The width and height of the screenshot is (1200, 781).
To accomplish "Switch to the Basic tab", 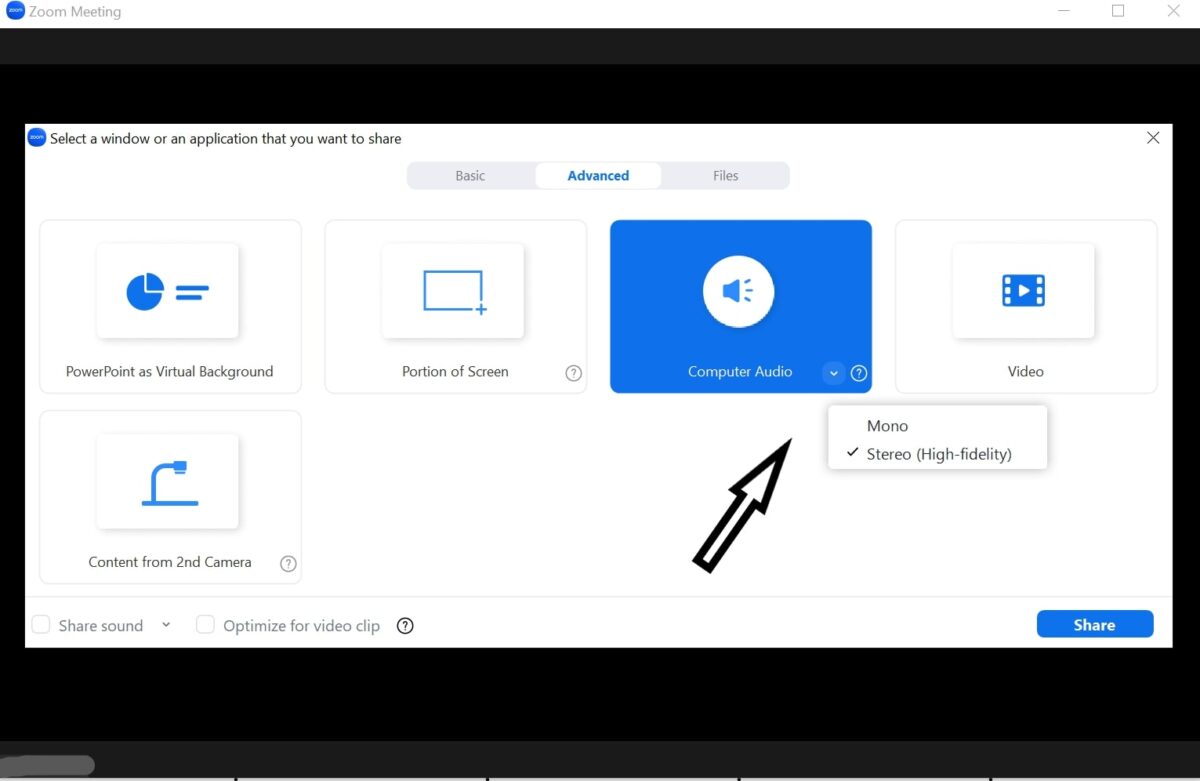I will [470, 176].
